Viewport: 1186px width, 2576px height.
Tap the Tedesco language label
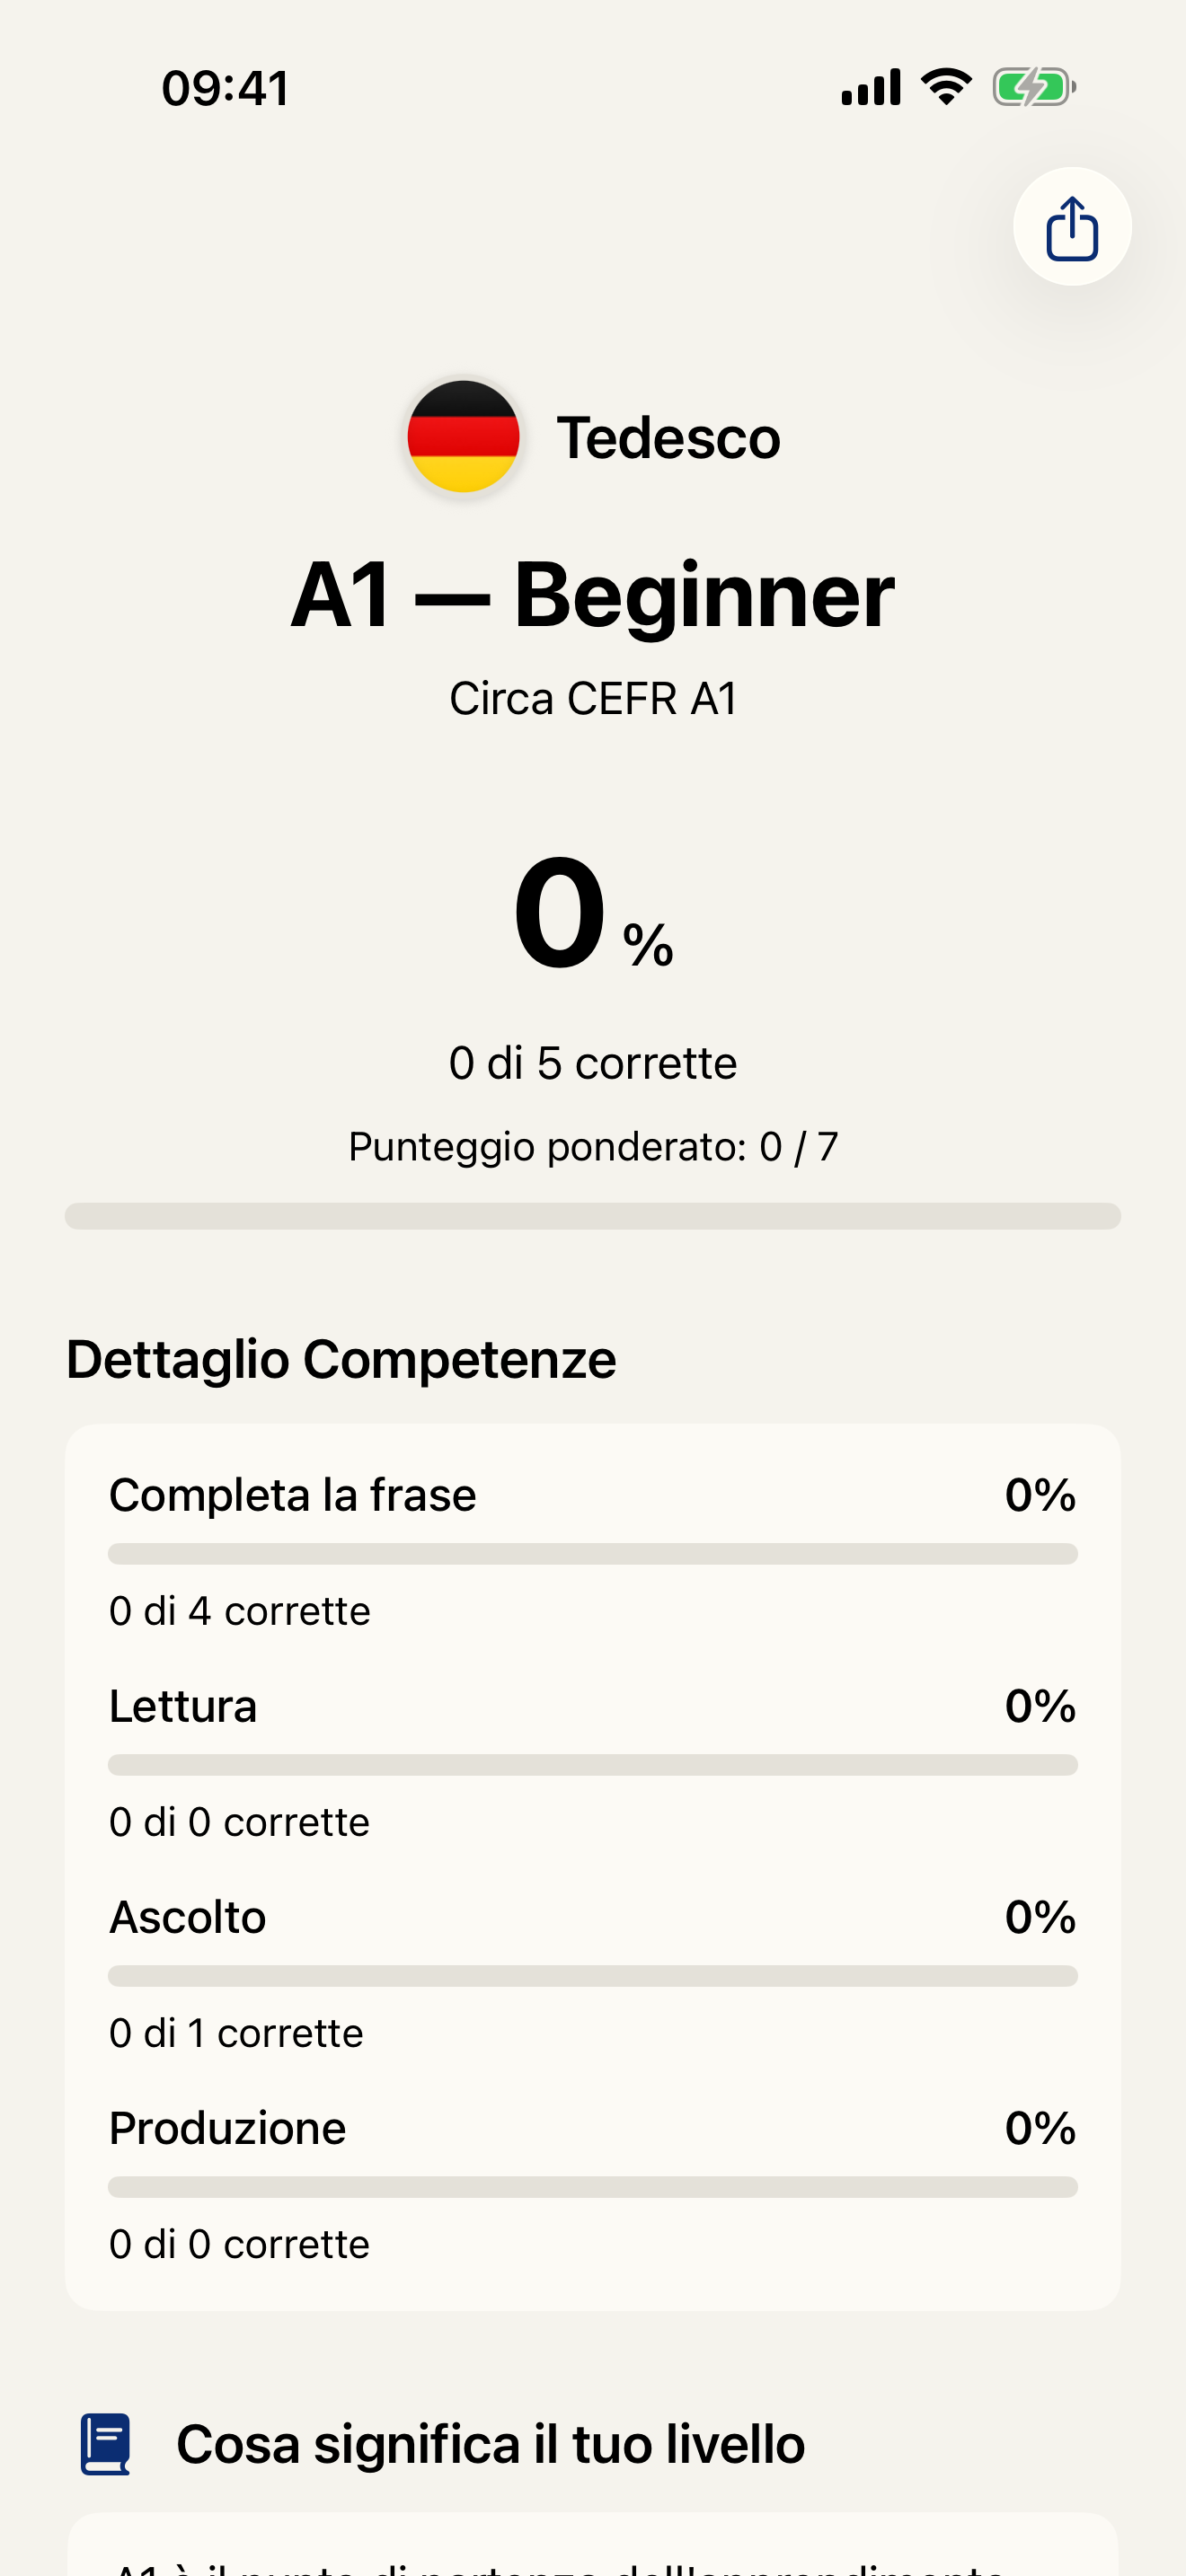[x=669, y=437]
